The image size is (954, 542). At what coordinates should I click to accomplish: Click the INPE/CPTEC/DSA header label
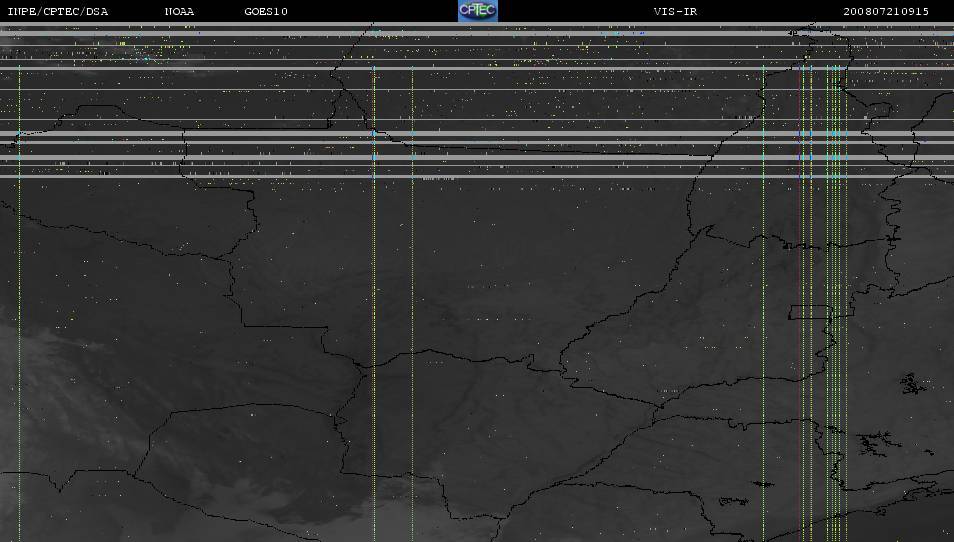coord(58,12)
